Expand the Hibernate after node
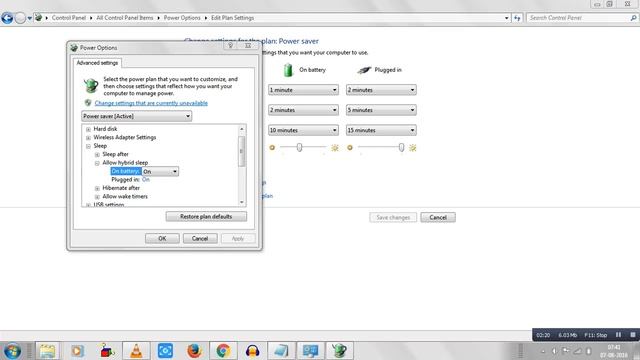Screen dimensions: 640x360 pyautogui.click(x=97, y=189)
